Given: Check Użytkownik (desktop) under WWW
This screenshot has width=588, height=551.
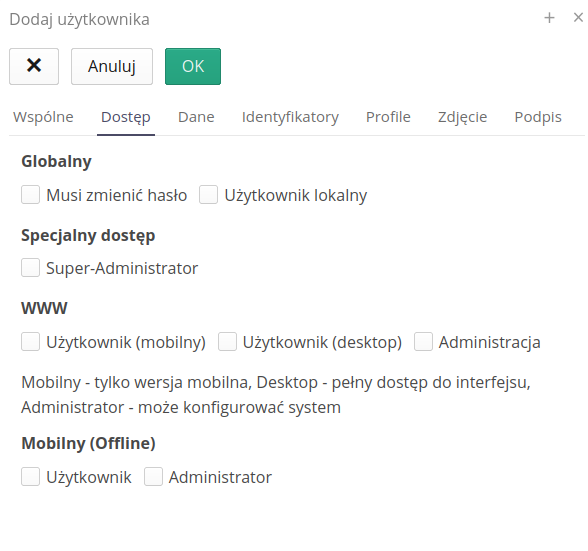Looking at the screenshot, I should tap(227, 342).
